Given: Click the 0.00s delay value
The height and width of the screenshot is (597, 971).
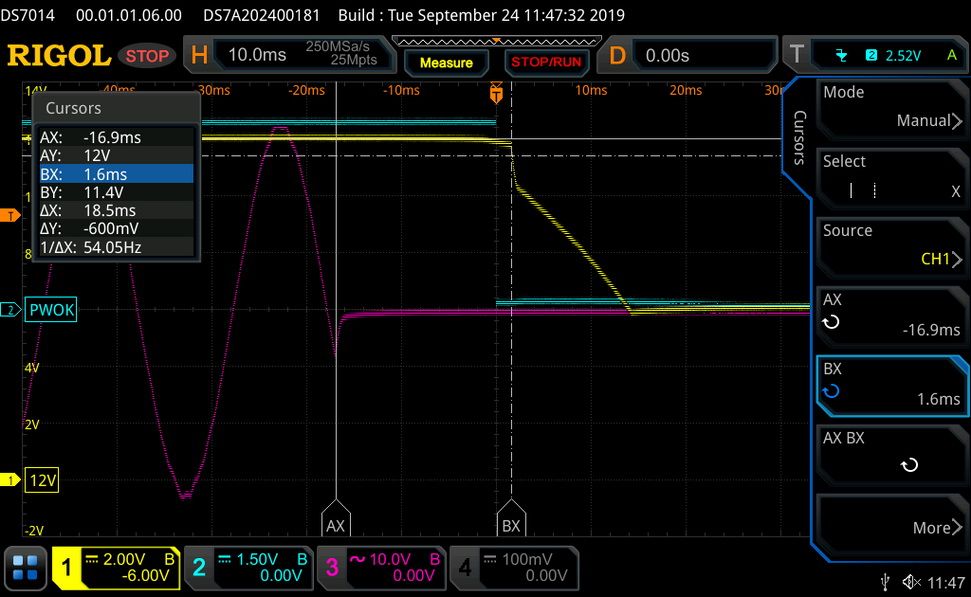Looking at the screenshot, I should 667,56.
